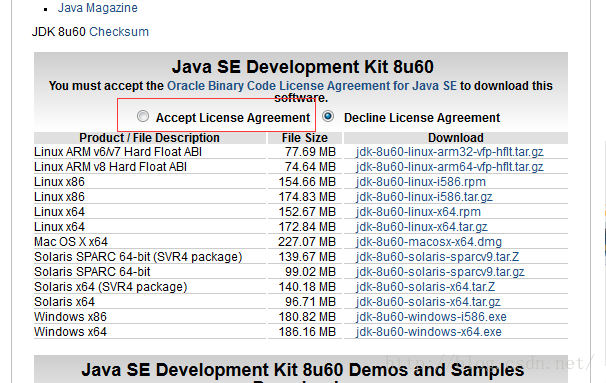This screenshot has height=383, width=606.
Task: Select the Accept License Agreement radio button
Action: click(143, 116)
